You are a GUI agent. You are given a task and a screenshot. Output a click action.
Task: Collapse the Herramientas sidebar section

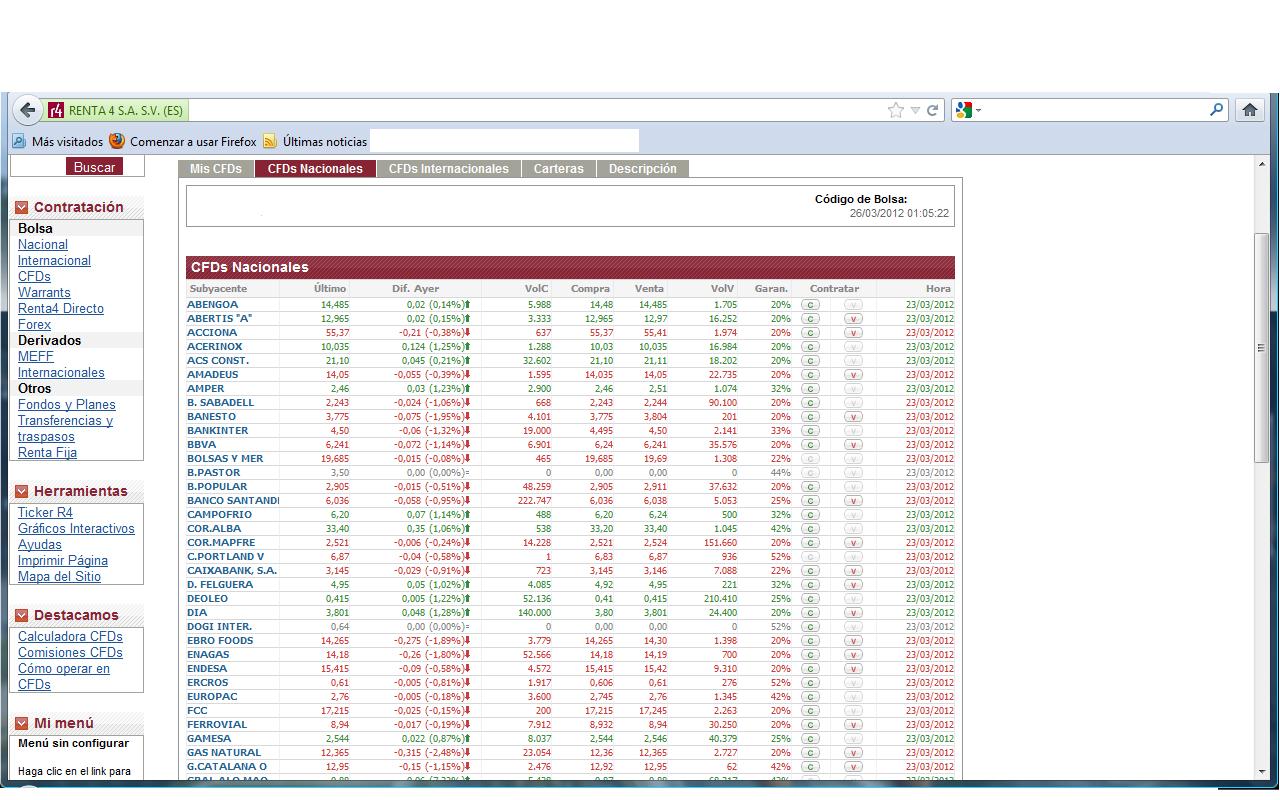point(22,492)
